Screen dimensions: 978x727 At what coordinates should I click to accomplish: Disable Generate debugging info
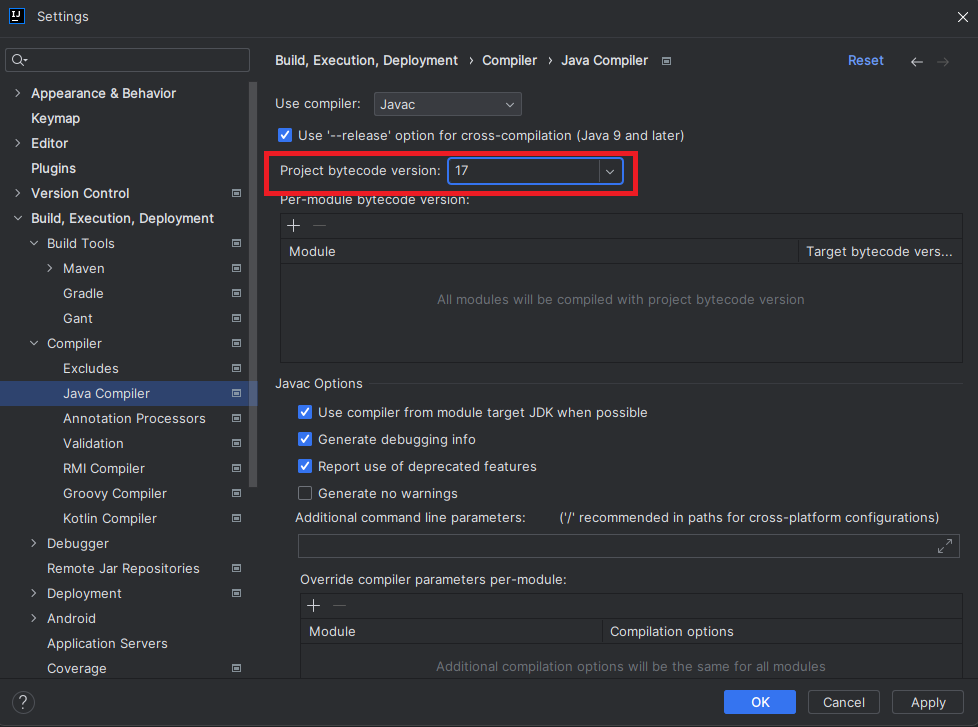pyautogui.click(x=305, y=439)
